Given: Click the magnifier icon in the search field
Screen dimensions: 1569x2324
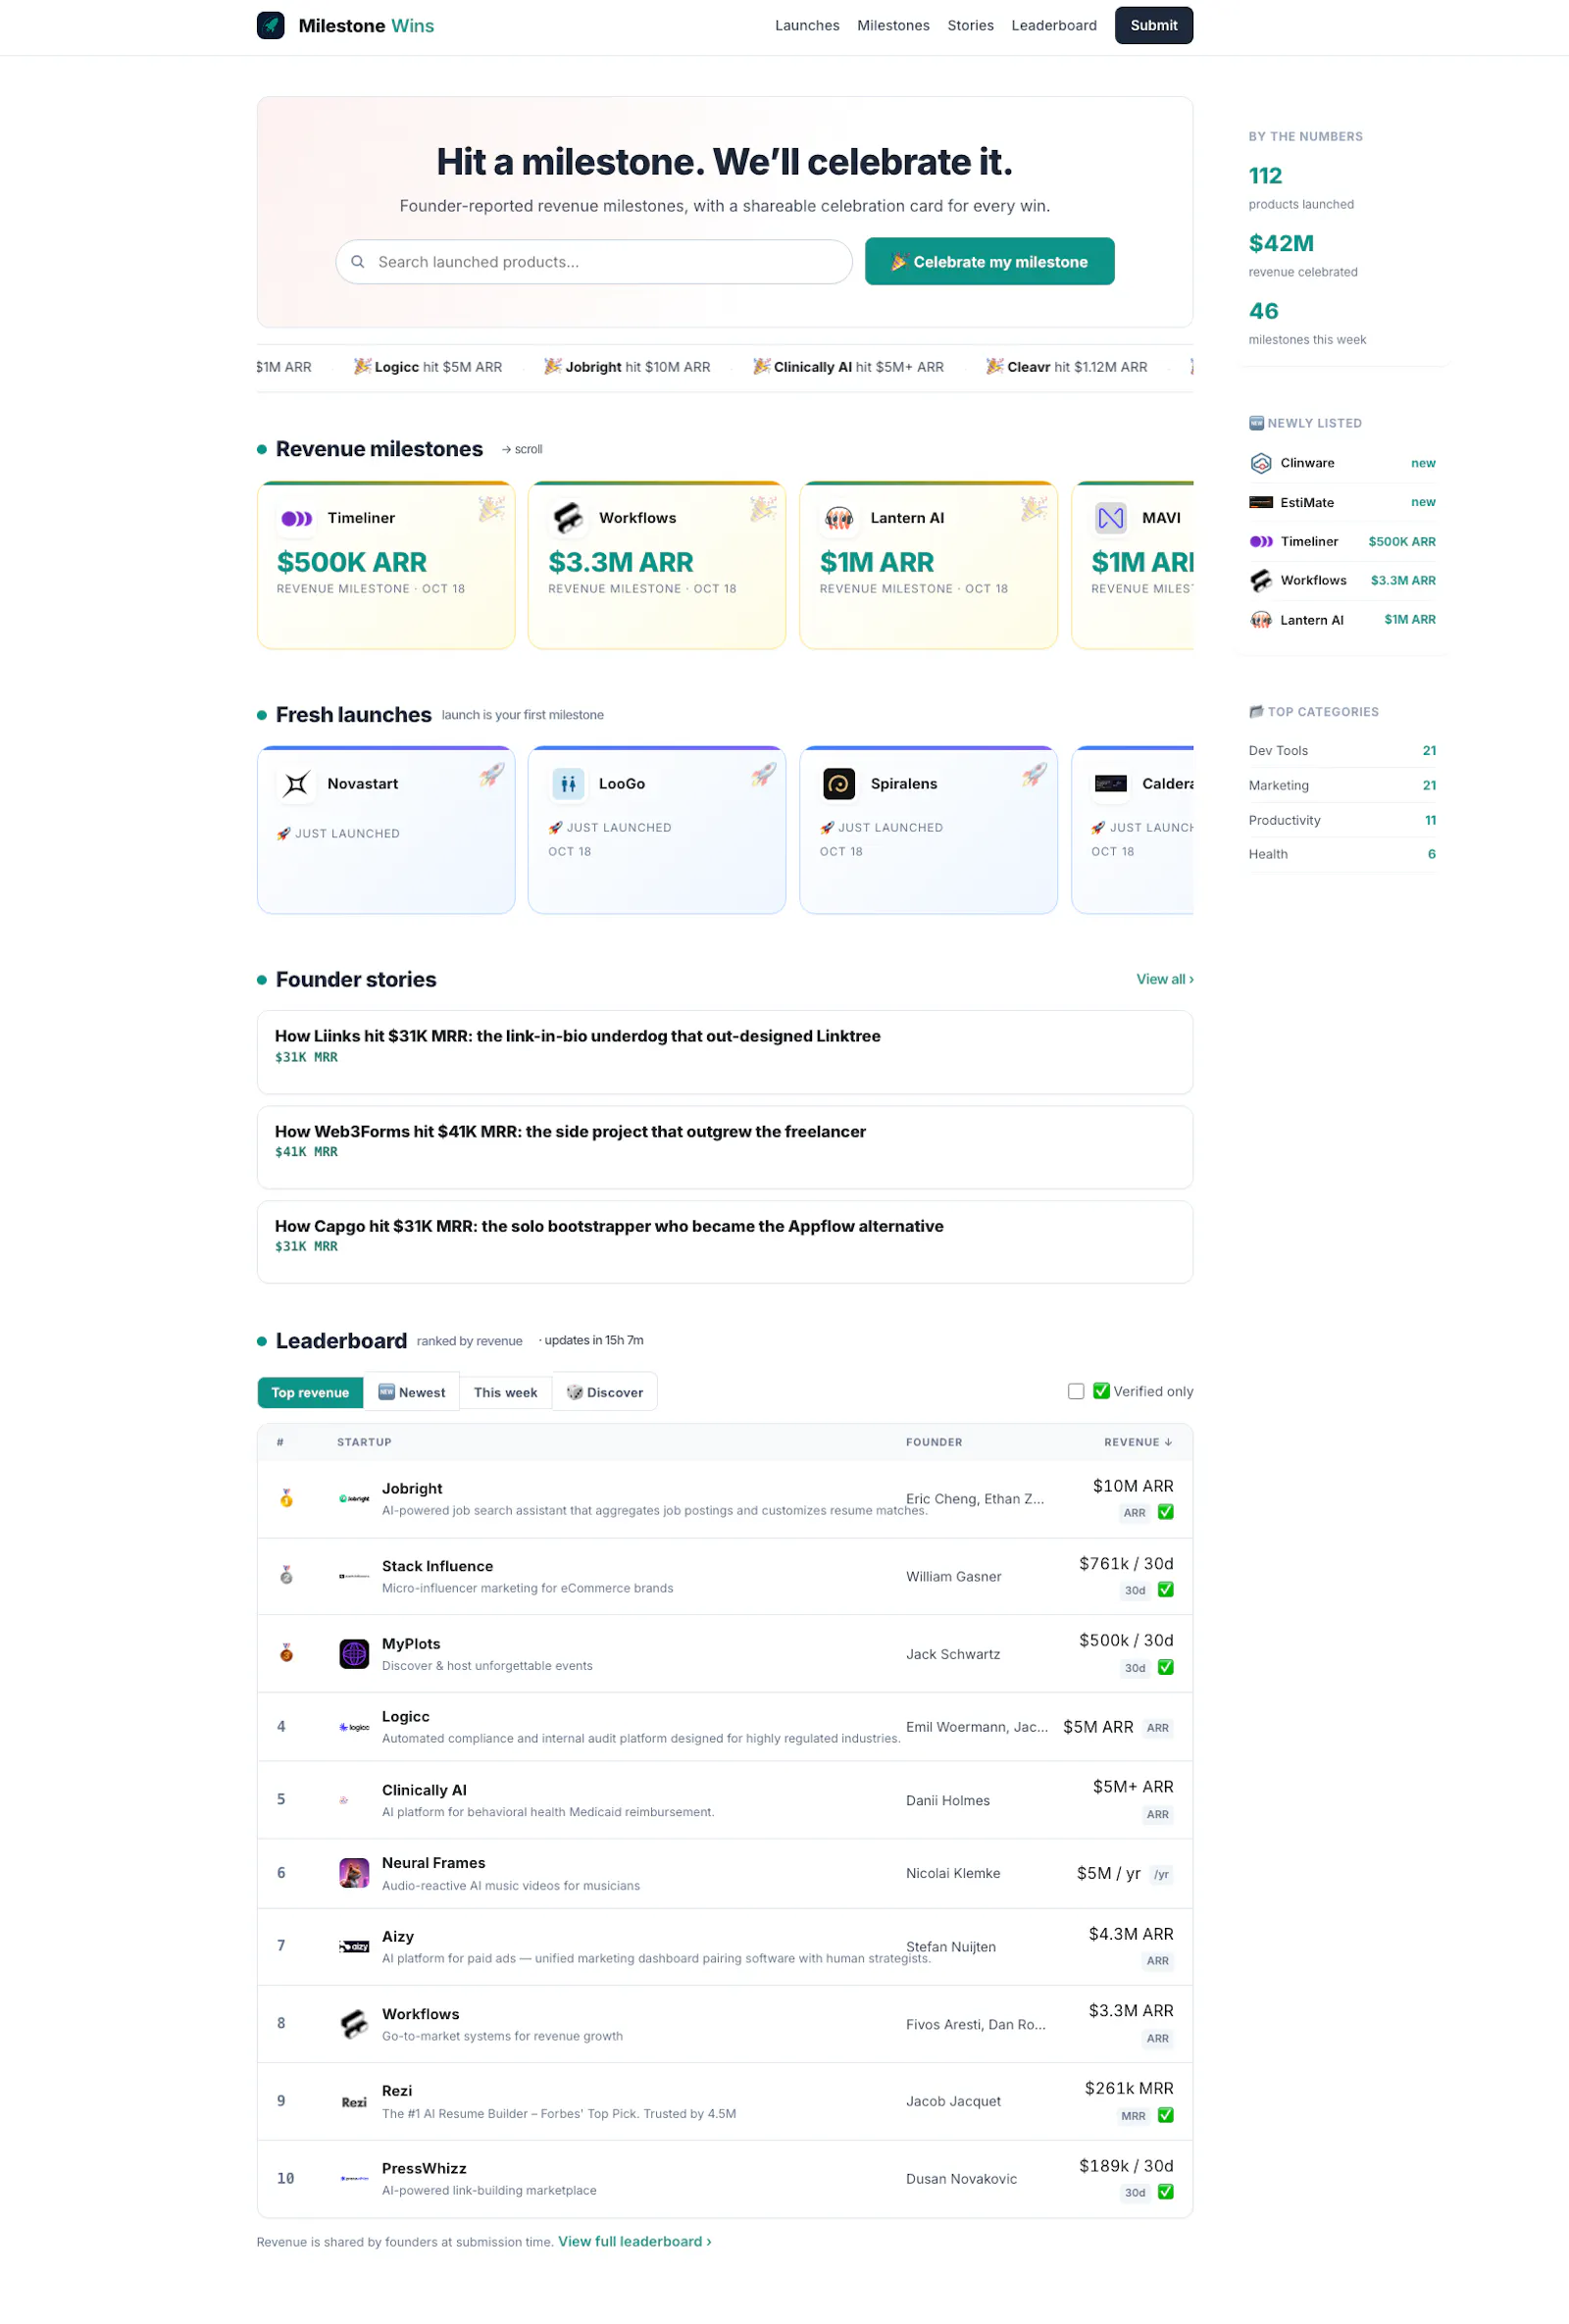Looking at the screenshot, I should (x=357, y=262).
